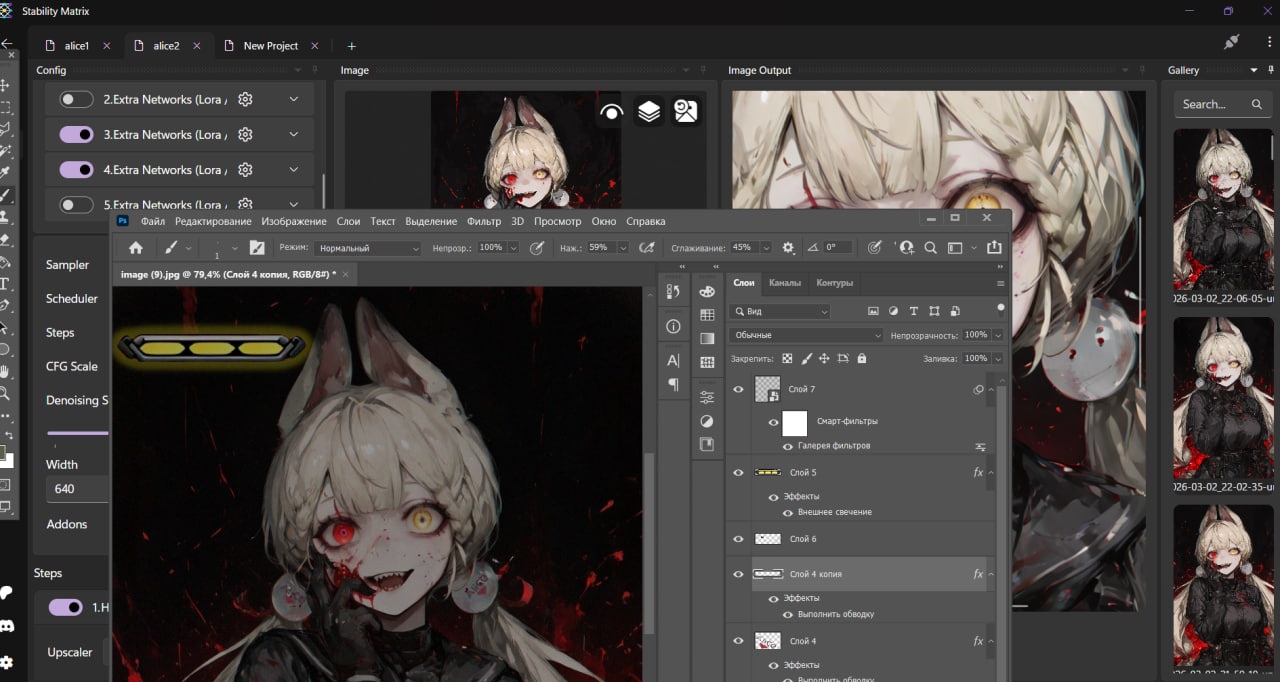Open the Фильтр menu
The width and height of the screenshot is (1280, 682).
(484, 221)
